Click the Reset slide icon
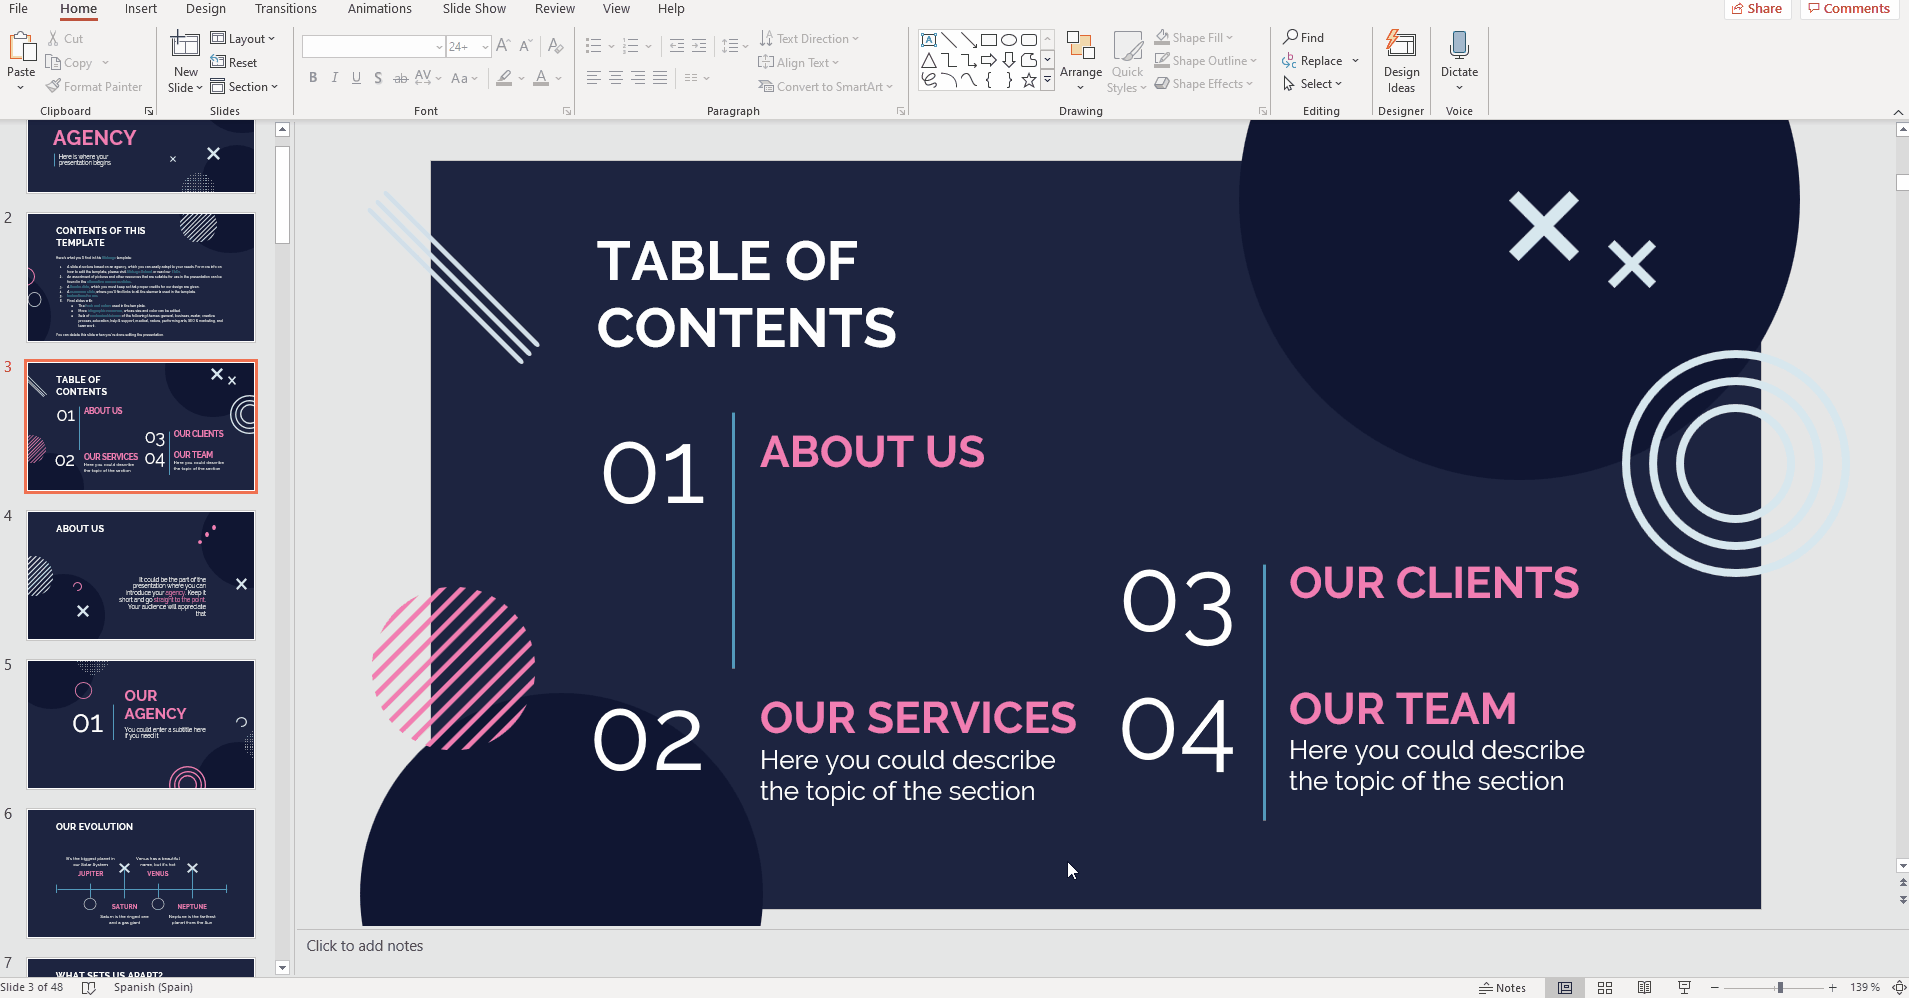This screenshot has height=998, width=1909. (218, 63)
